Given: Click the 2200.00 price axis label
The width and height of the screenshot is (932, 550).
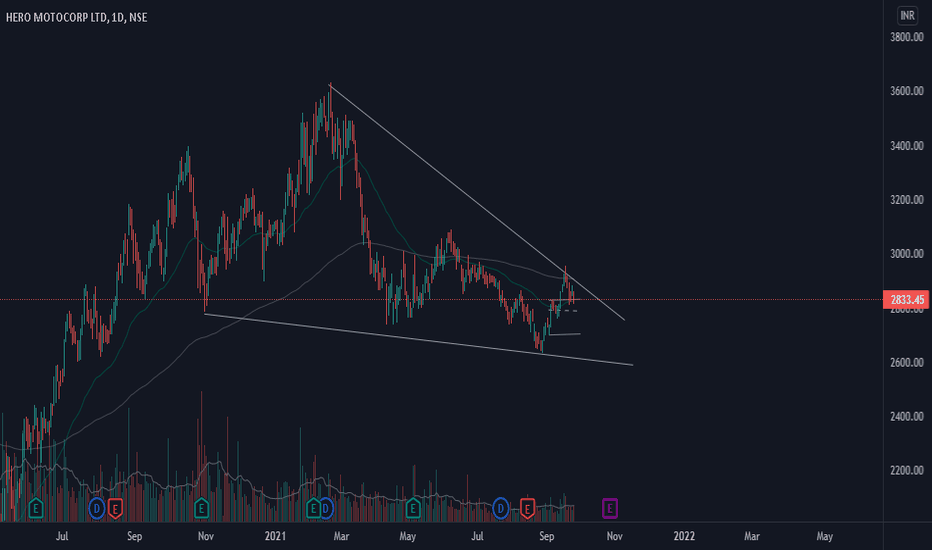Looking at the screenshot, I should (906, 471).
